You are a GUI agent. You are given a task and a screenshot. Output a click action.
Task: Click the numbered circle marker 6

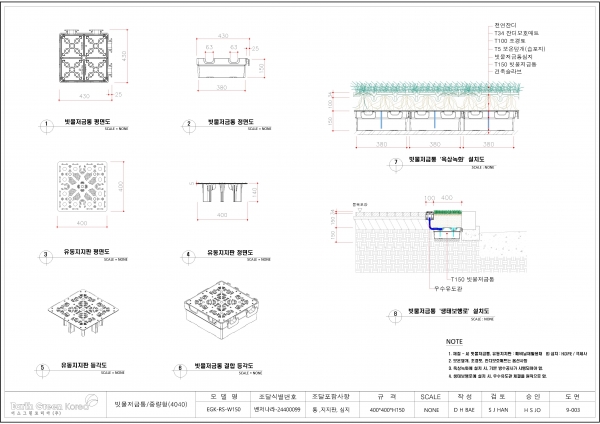click(x=180, y=370)
